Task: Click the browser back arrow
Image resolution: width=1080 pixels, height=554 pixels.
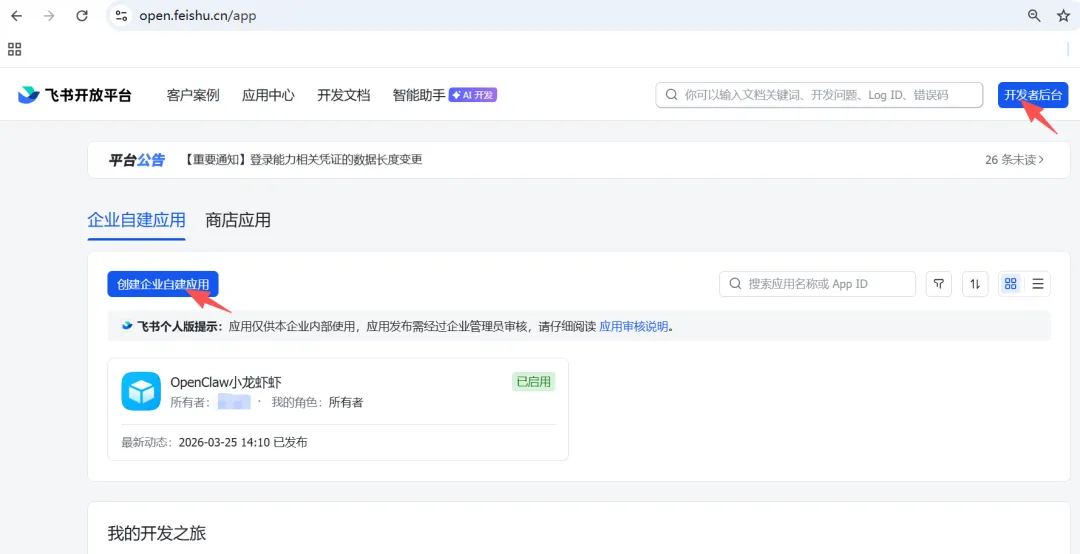Action: (17, 15)
